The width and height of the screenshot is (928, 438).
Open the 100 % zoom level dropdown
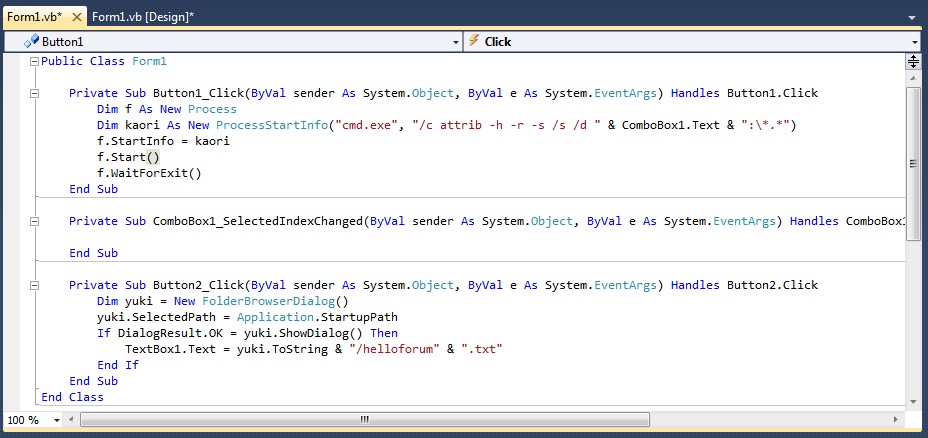point(57,420)
